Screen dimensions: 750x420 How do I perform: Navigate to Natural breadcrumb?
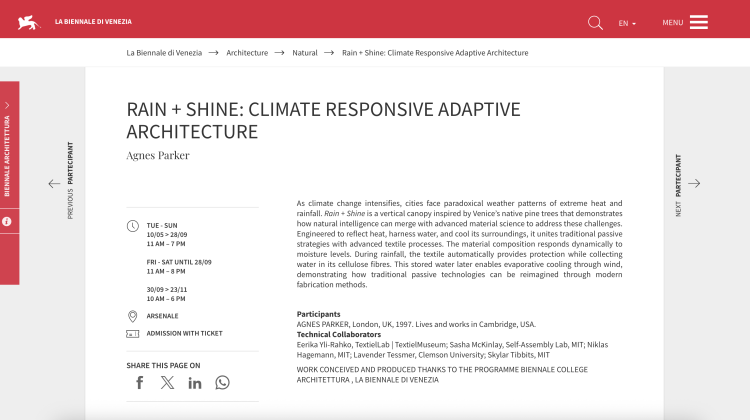pyautogui.click(x=305, y=52)
